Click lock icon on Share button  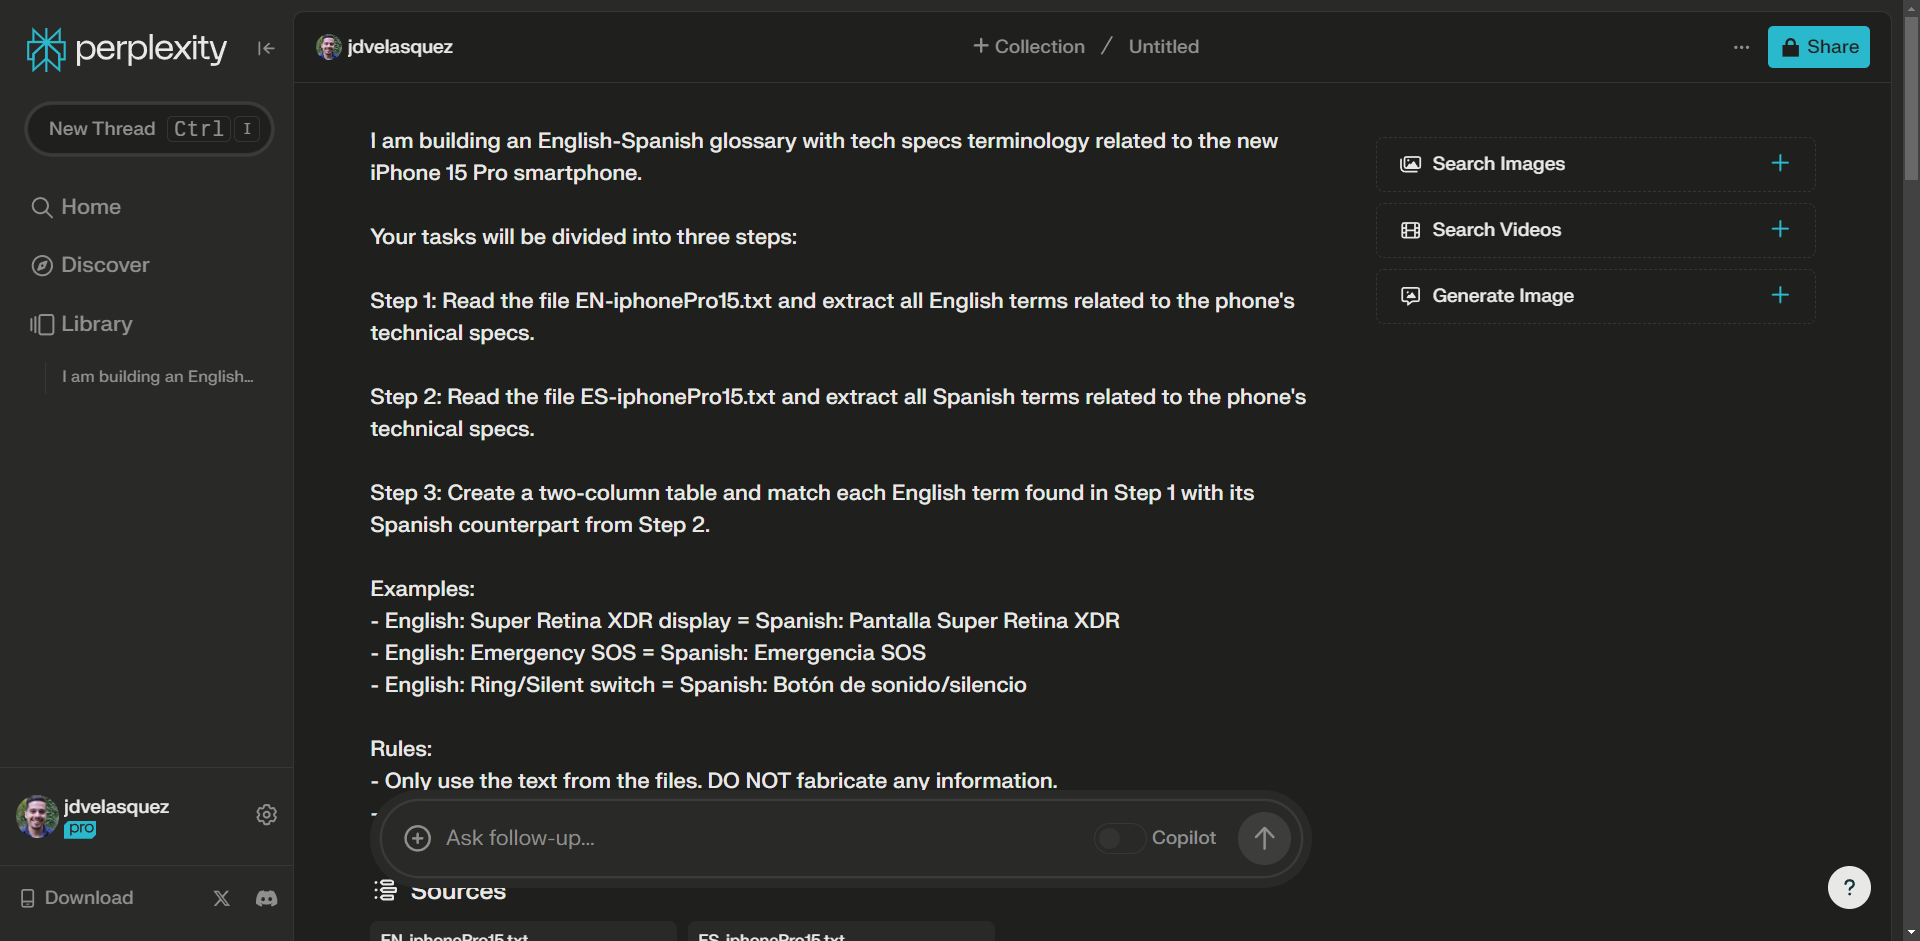pyautogui.click(x=1790, y=47)
